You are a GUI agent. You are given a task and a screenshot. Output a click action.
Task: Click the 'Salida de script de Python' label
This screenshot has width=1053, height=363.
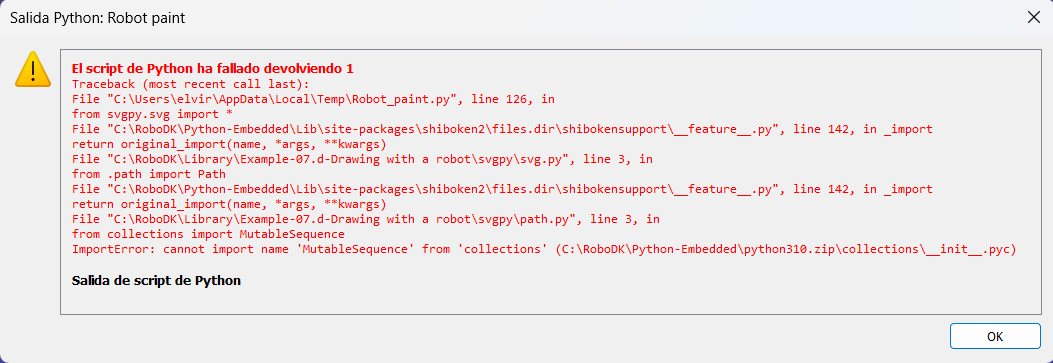(x=156, y=280)
